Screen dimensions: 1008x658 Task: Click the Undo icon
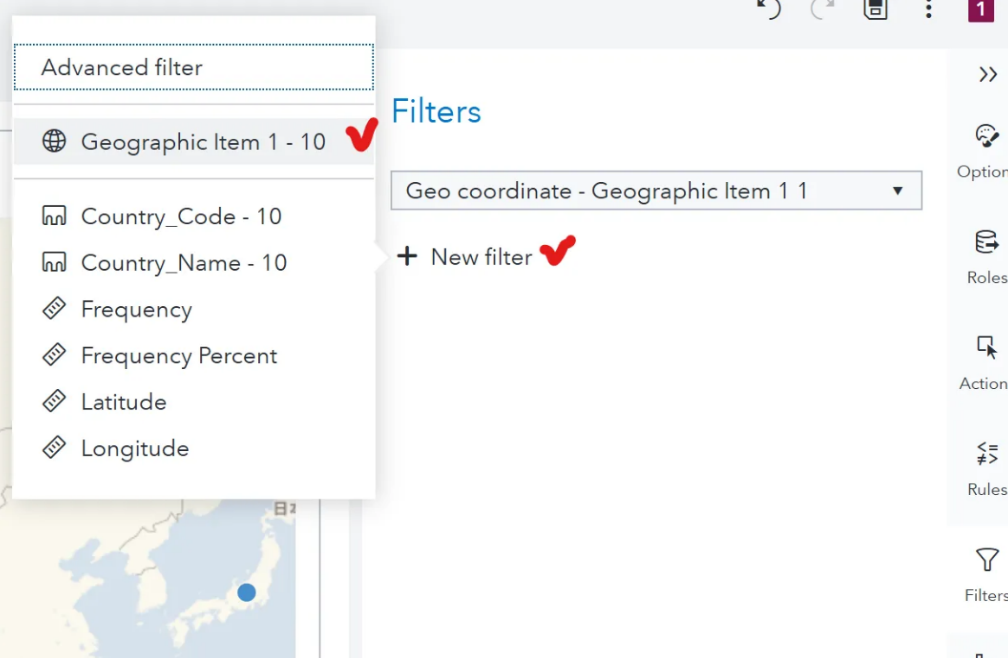(x=768, y=12)
